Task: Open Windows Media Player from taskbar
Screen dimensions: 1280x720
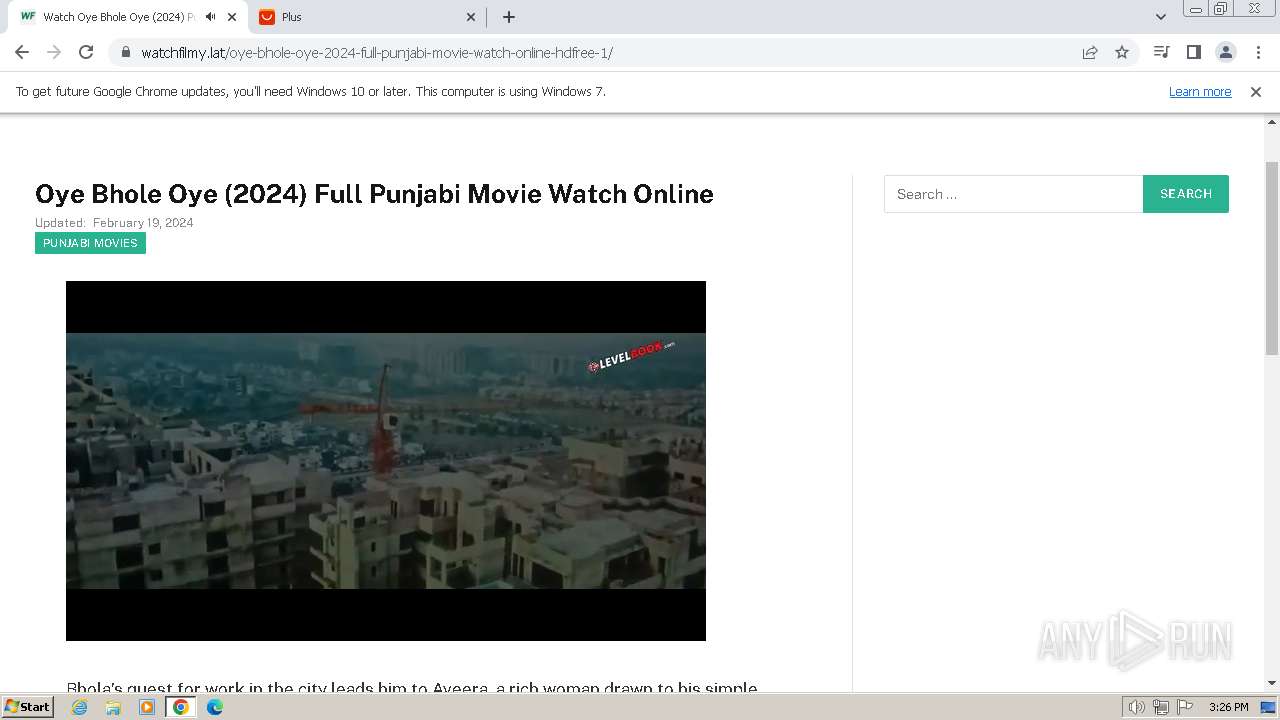Action: pos(147,707)
